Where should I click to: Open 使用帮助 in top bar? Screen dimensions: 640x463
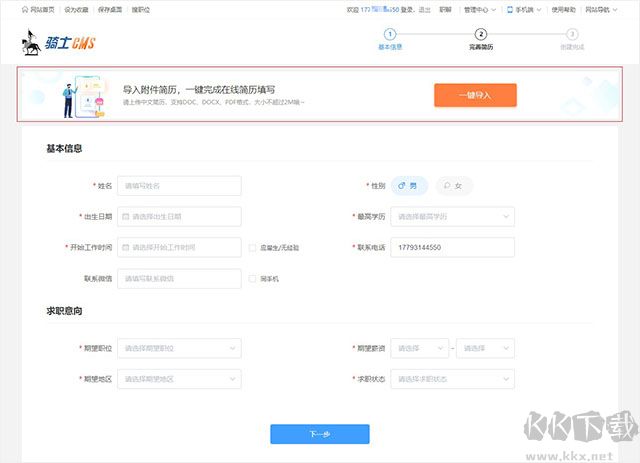tap(564, 9)
